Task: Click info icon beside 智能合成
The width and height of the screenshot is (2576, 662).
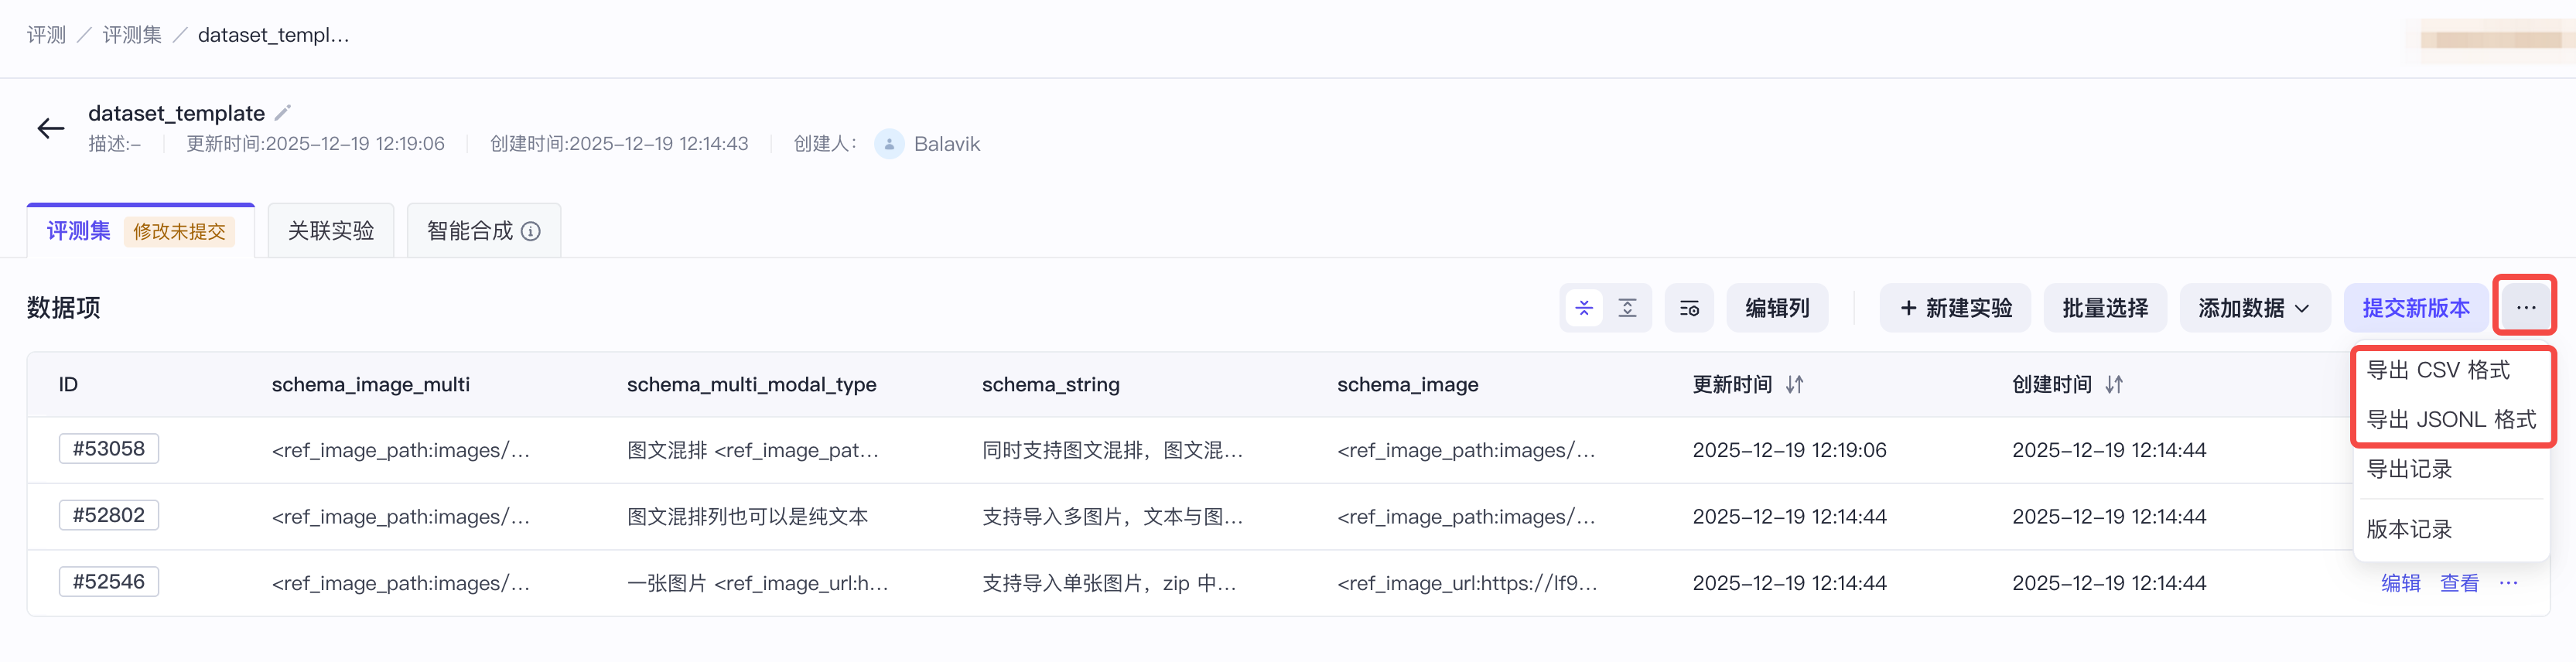Action: (x=531, y=231)
